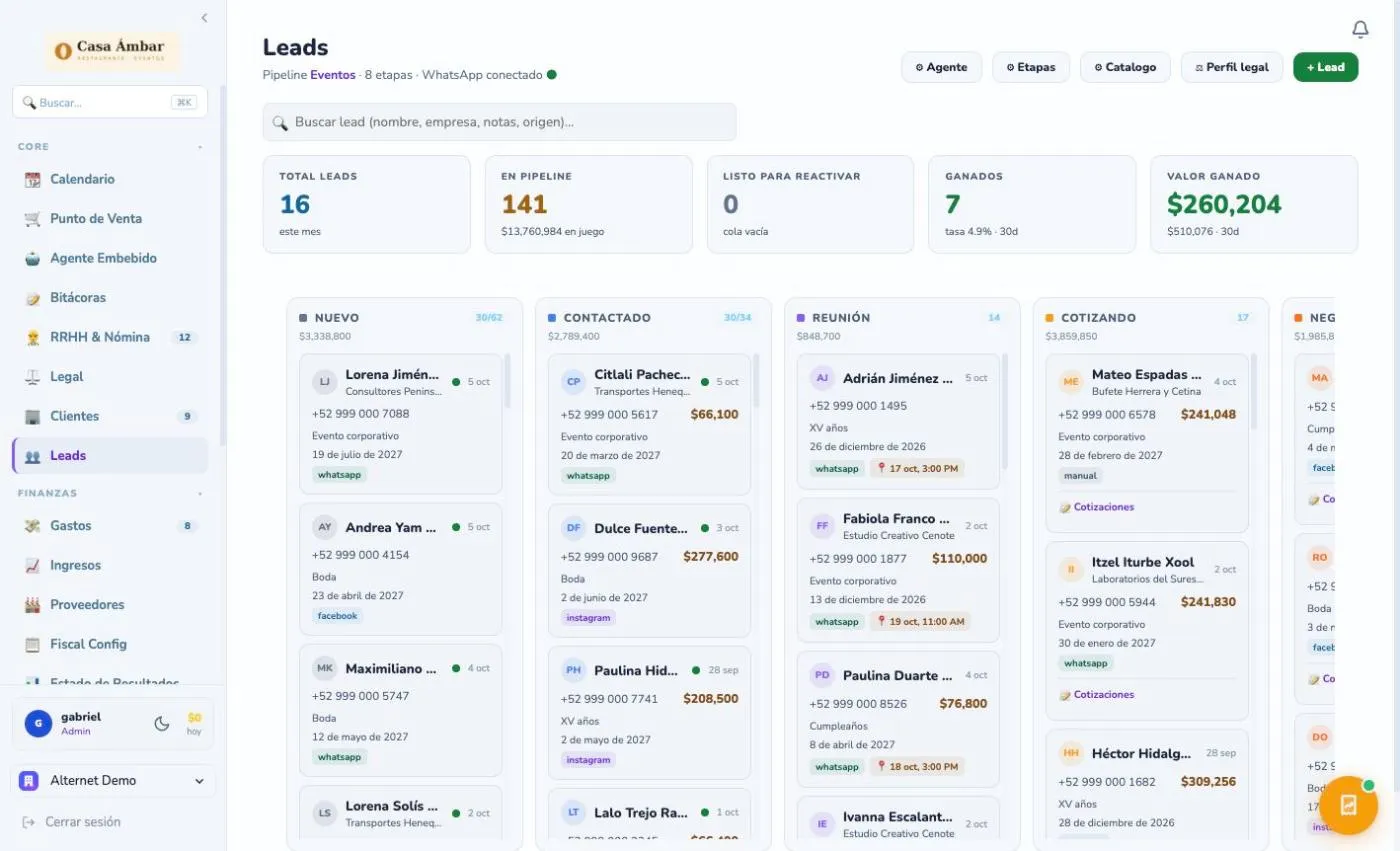
Task: Click Cerrar sesión
Action: (x=71, y=822)
